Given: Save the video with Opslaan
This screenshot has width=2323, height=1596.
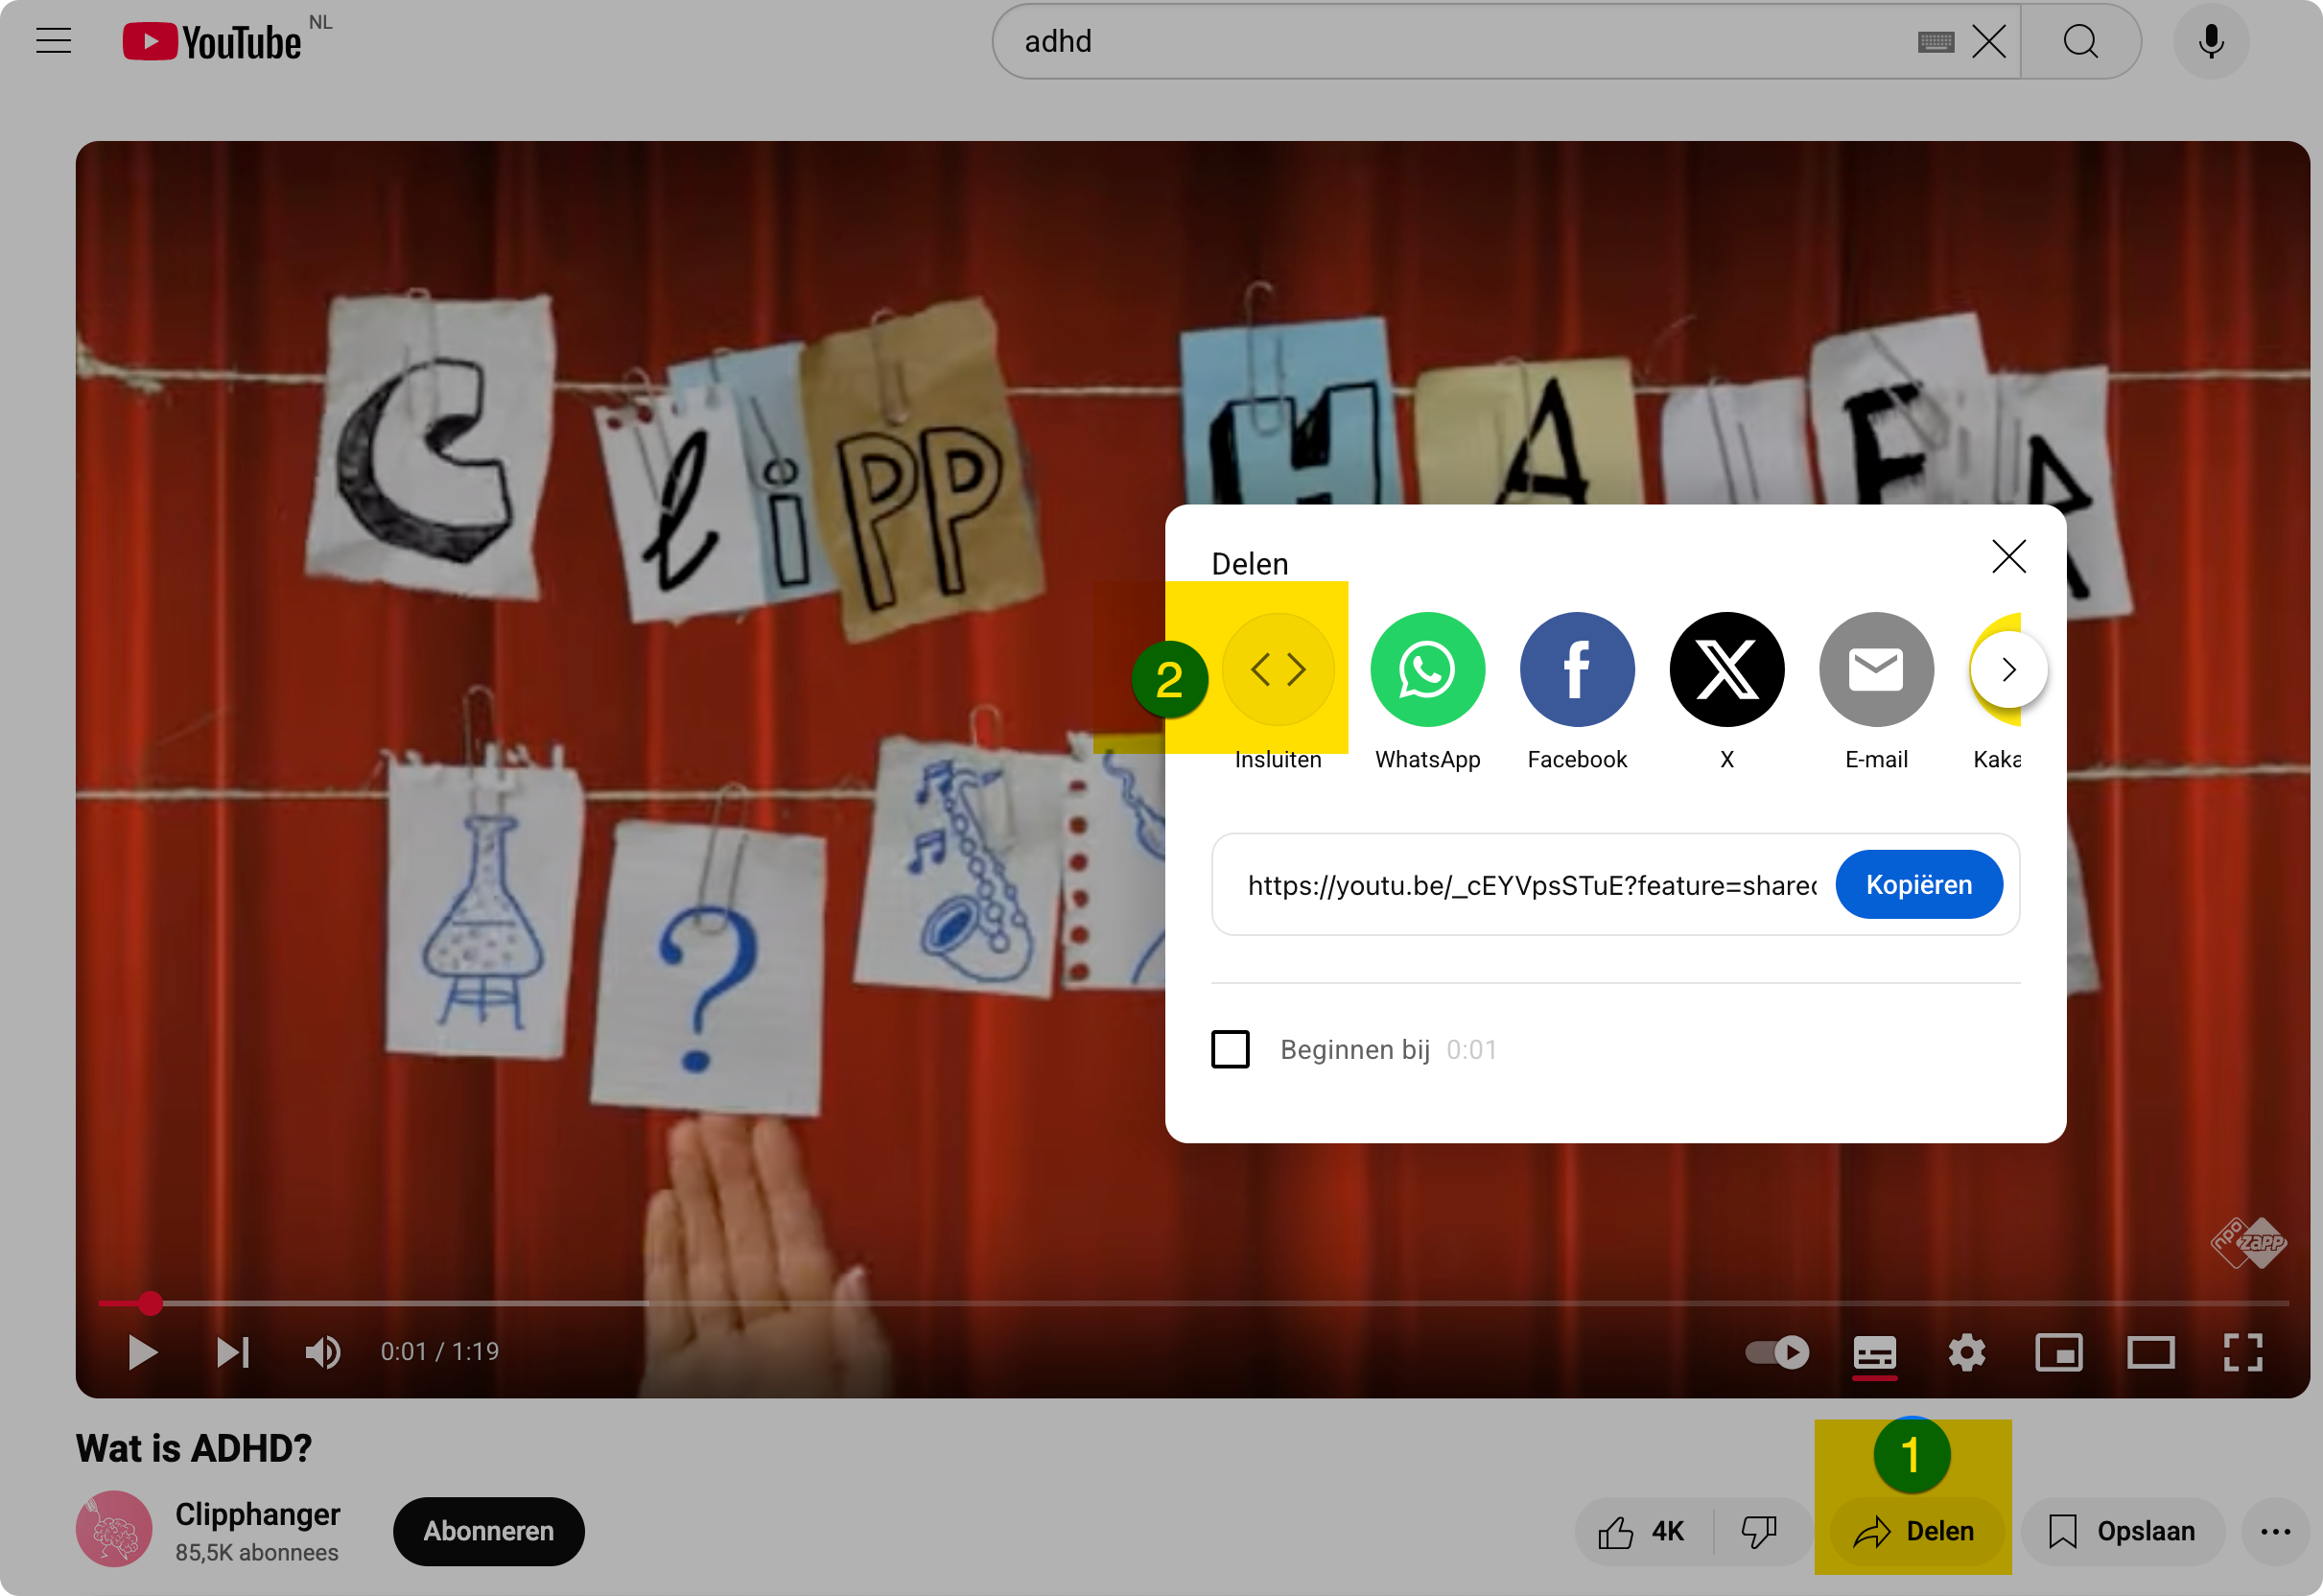Looking at the screenshot, I should (2122, 1531).
